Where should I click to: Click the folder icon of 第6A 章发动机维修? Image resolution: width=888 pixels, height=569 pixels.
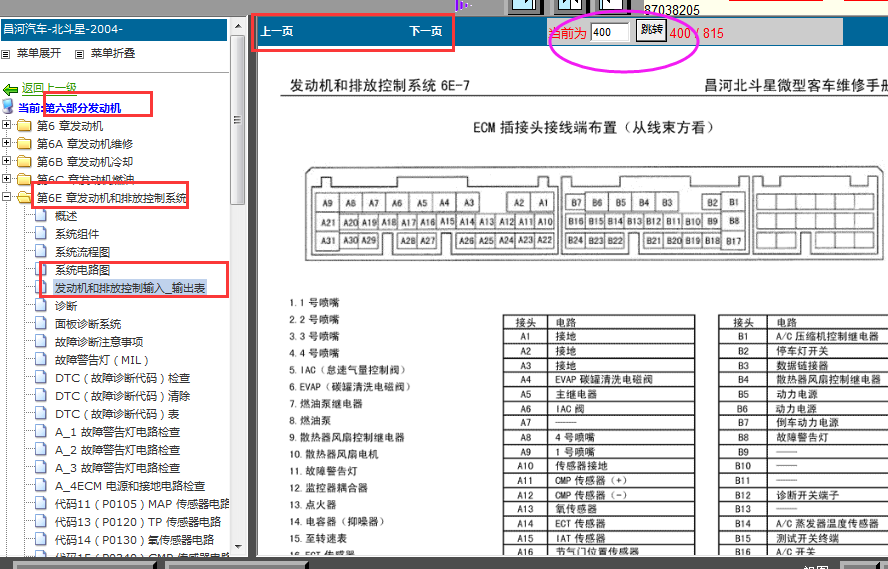[24, 143]
